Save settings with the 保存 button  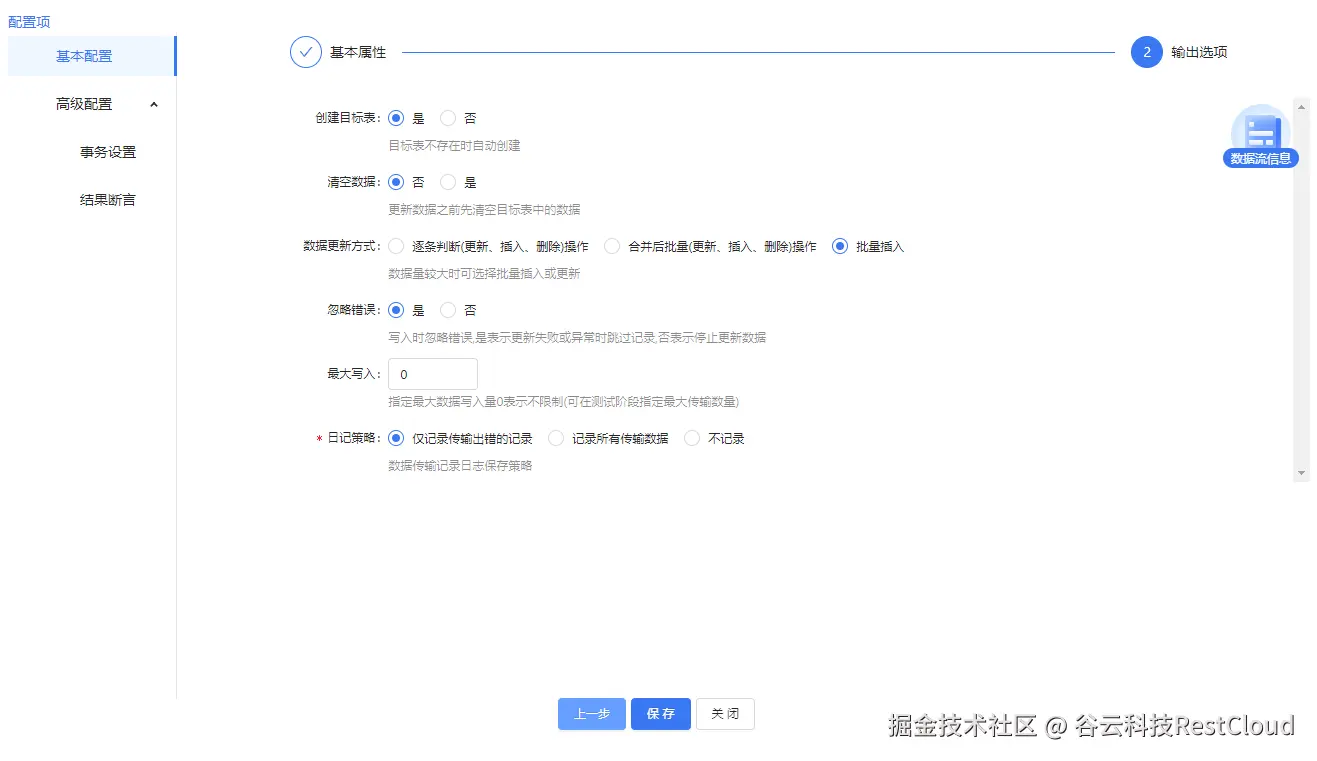[660, 713]
